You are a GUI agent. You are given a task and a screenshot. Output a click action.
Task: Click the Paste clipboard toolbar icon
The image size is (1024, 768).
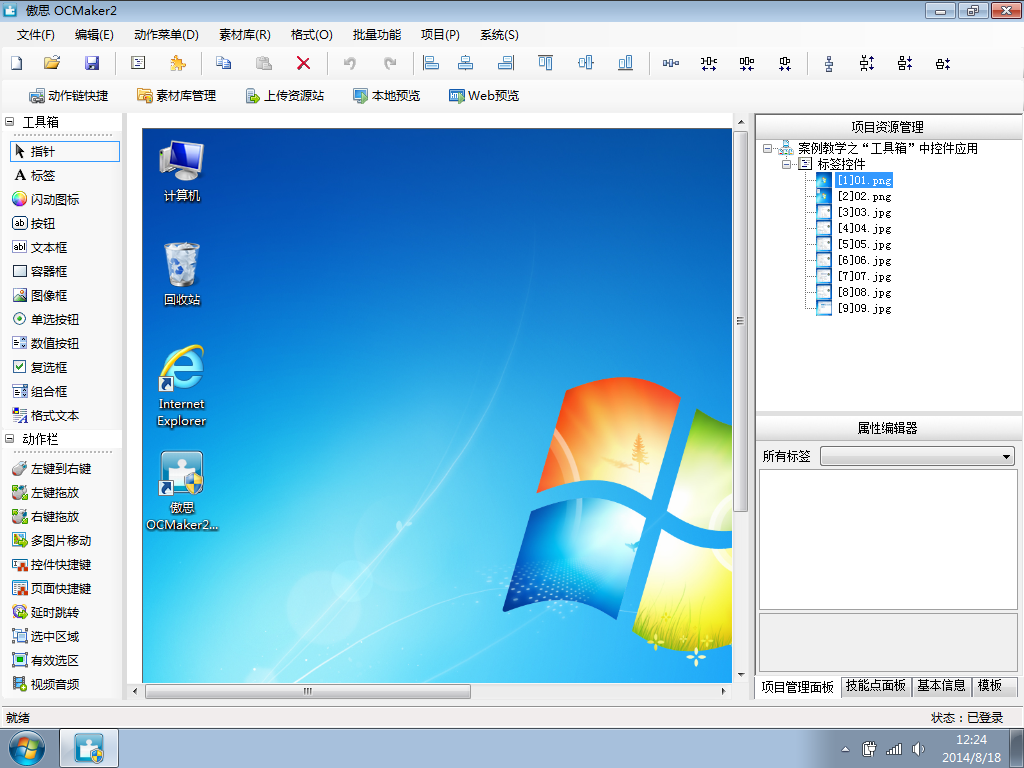263,63
